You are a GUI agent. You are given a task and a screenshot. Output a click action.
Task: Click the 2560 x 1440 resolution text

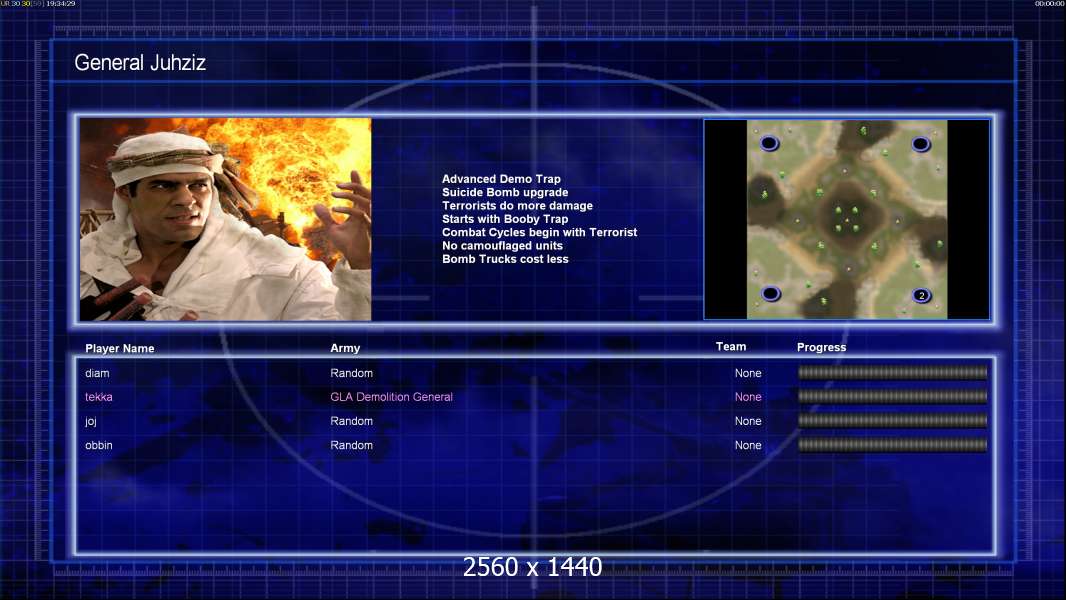coord(532,567)
